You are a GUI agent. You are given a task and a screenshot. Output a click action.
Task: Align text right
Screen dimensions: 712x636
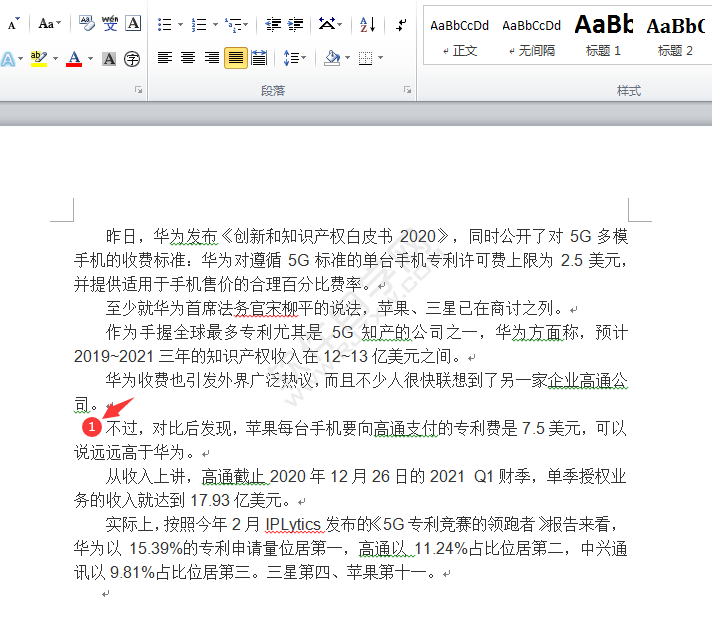click(212, 58)
